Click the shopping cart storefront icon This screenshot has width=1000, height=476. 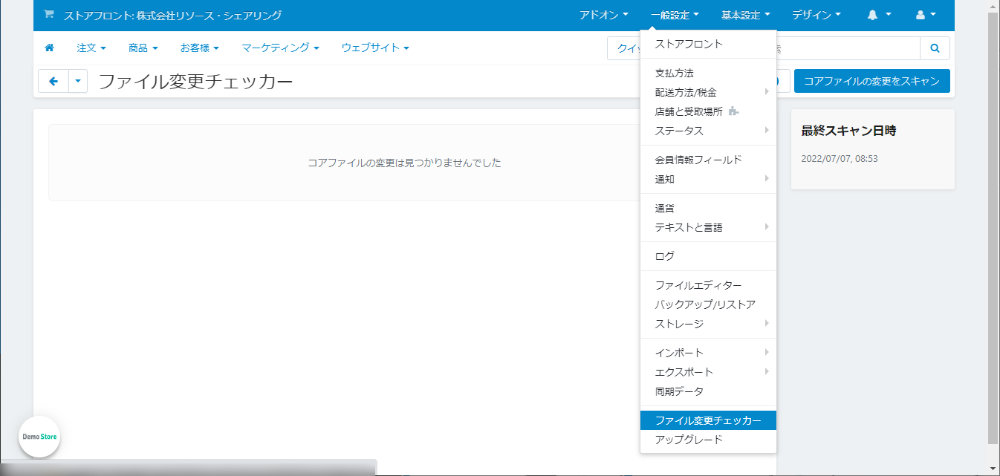(x=49, y=14)
